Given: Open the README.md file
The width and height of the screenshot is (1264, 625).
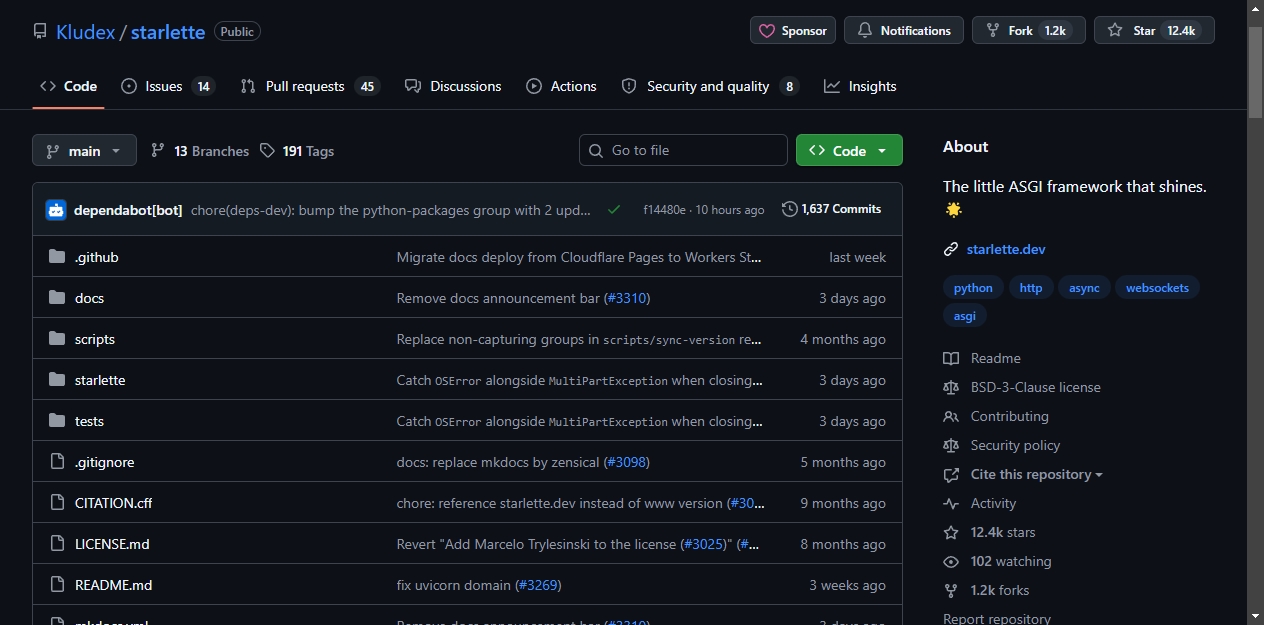Looking at the screenshot, I should 113,585.
